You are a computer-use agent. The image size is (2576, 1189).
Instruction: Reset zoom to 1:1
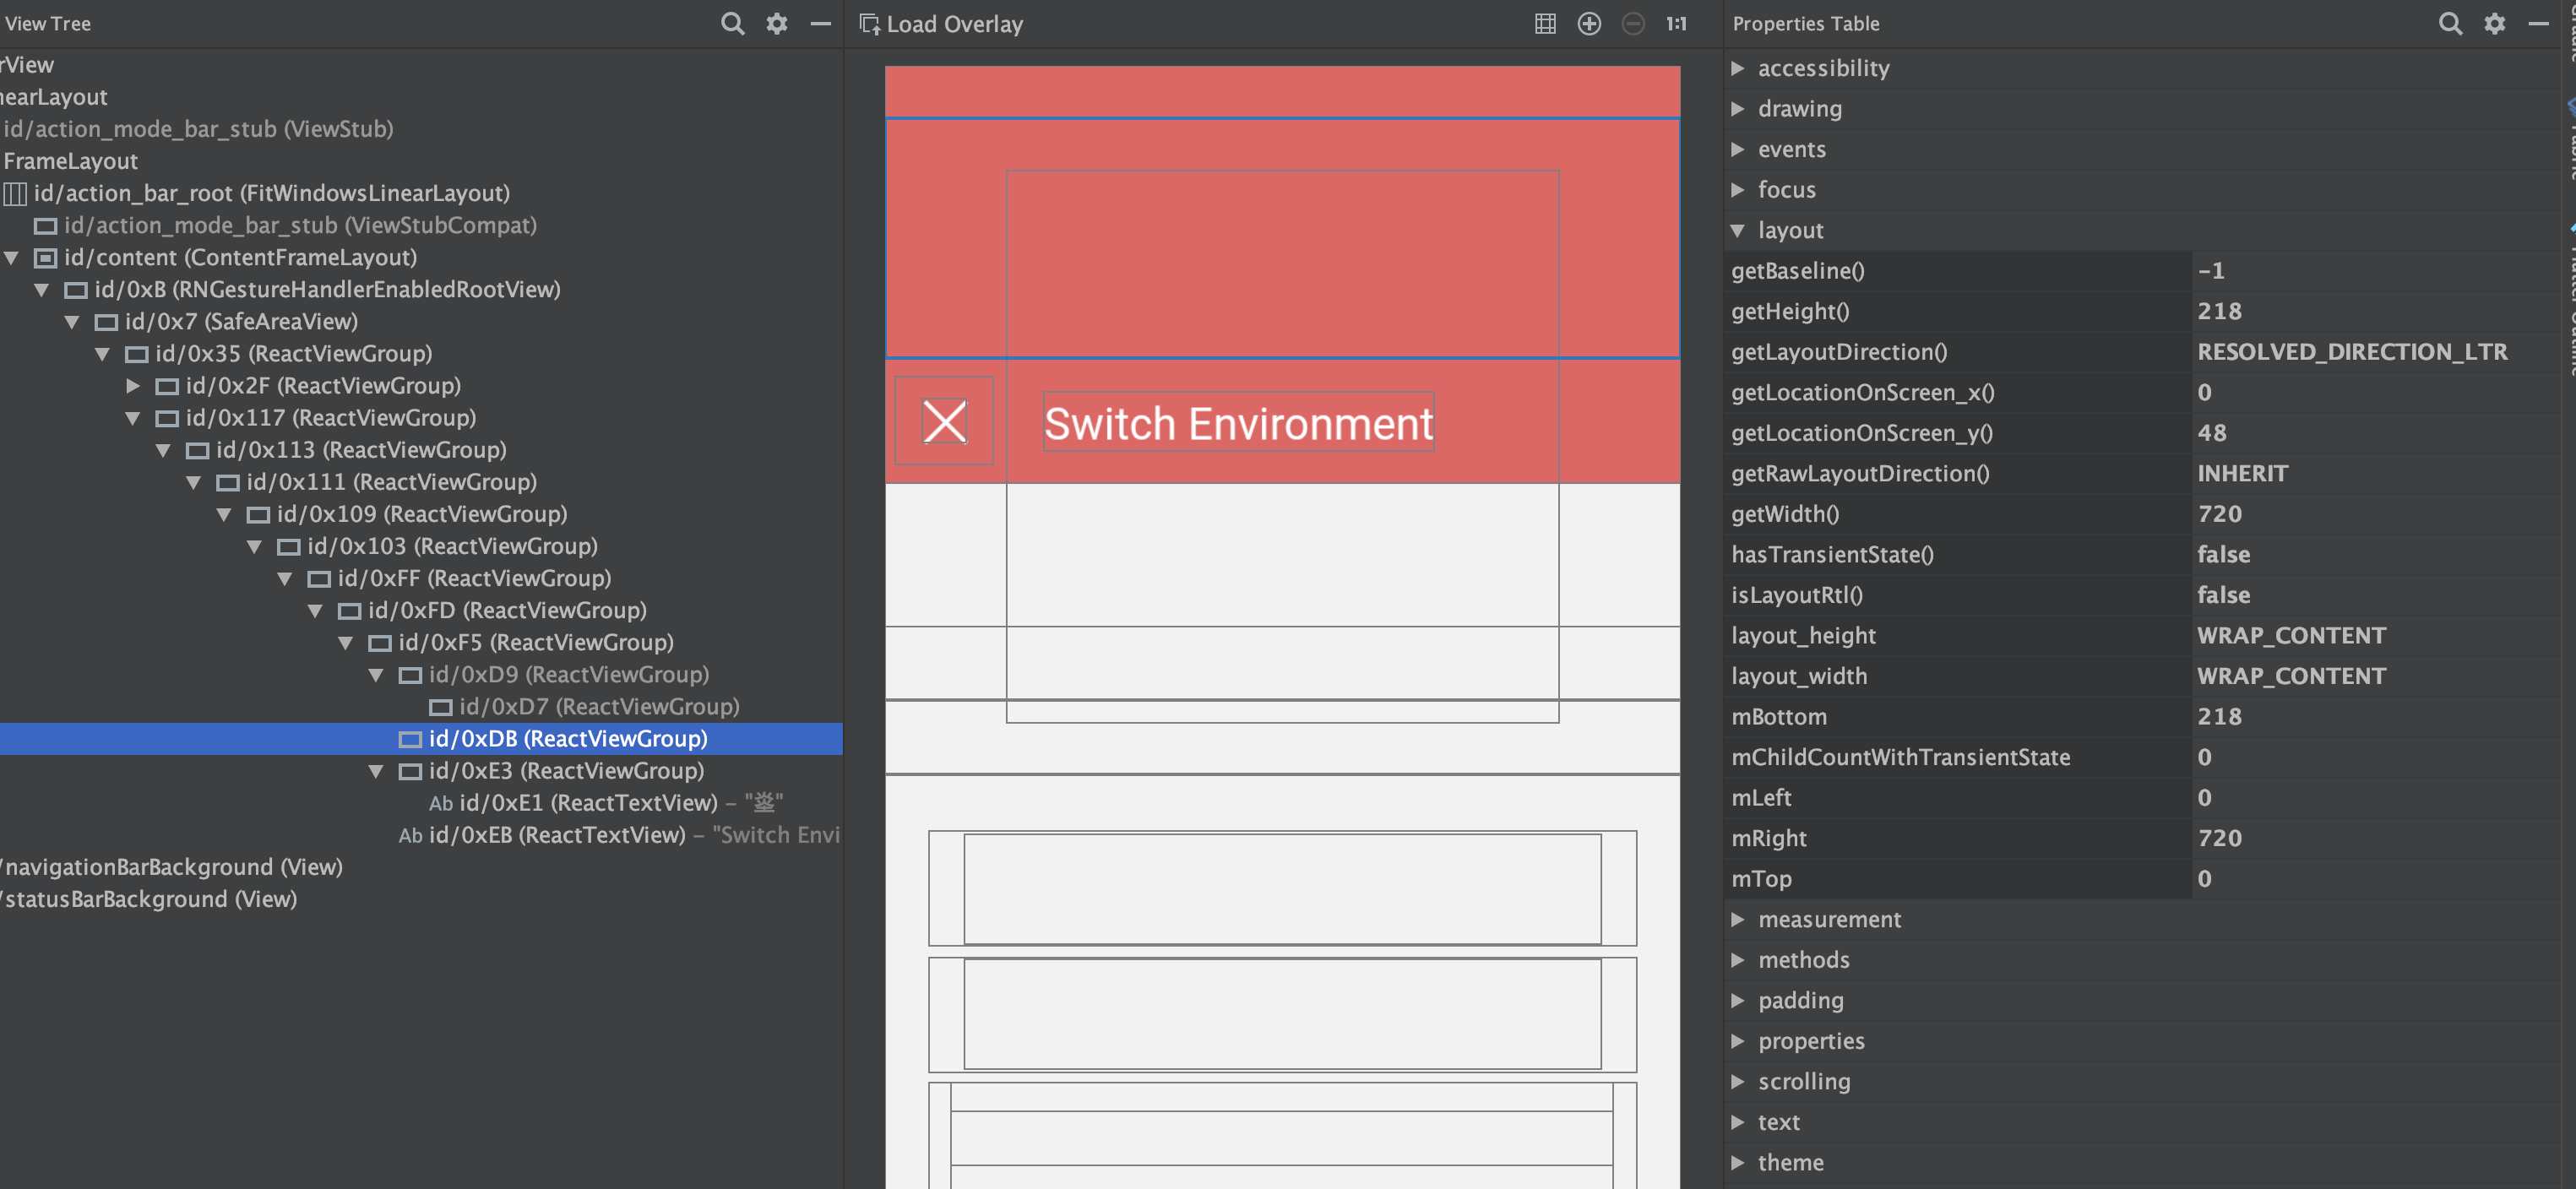pyautogui.click(x=1677, y=23)
